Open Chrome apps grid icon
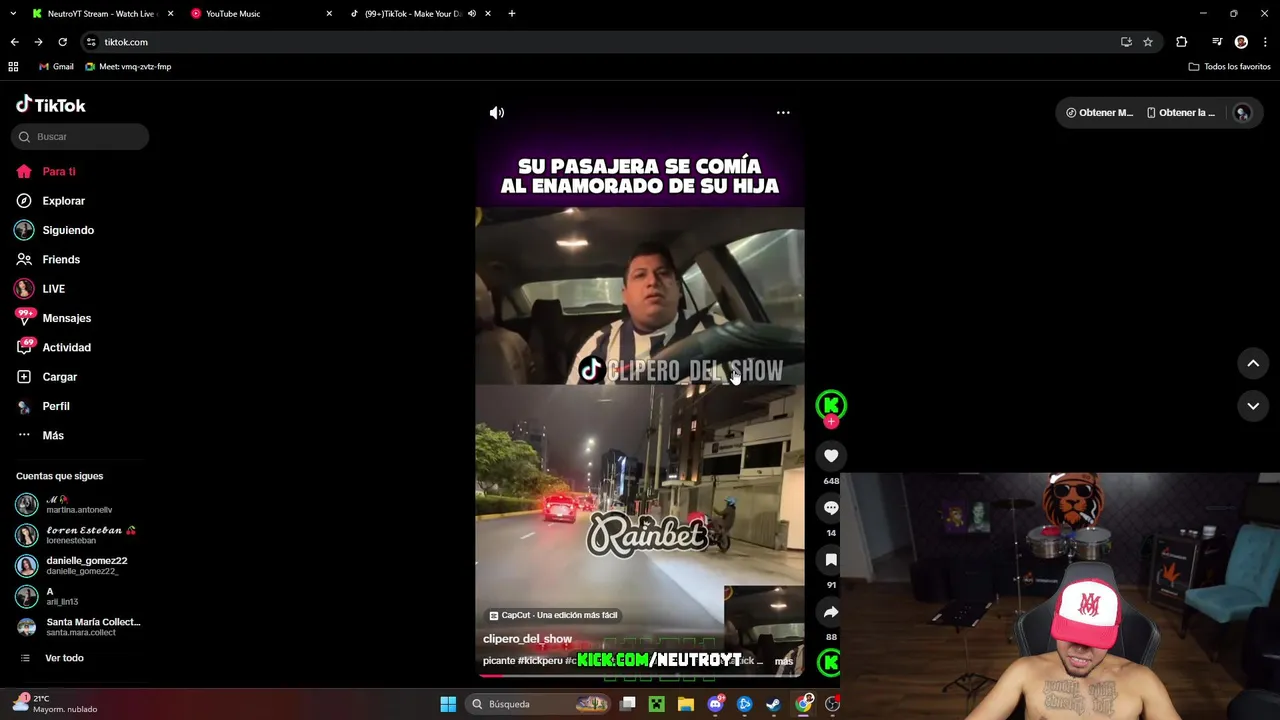 click(13, 67)
